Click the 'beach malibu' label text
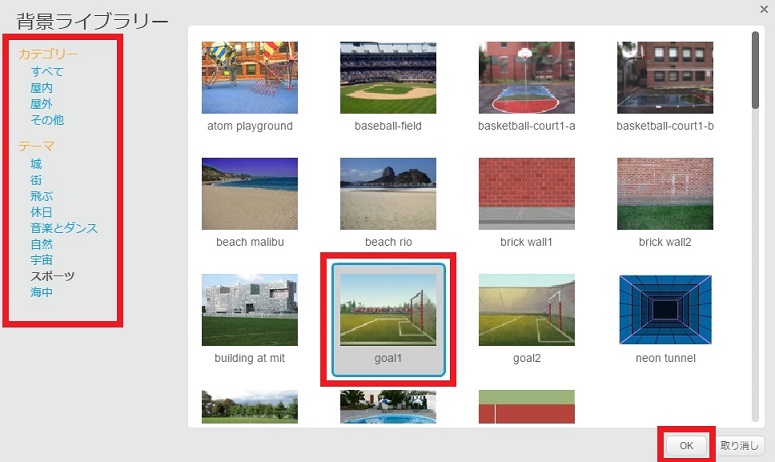The image size is (775, 462). (250, 242)
